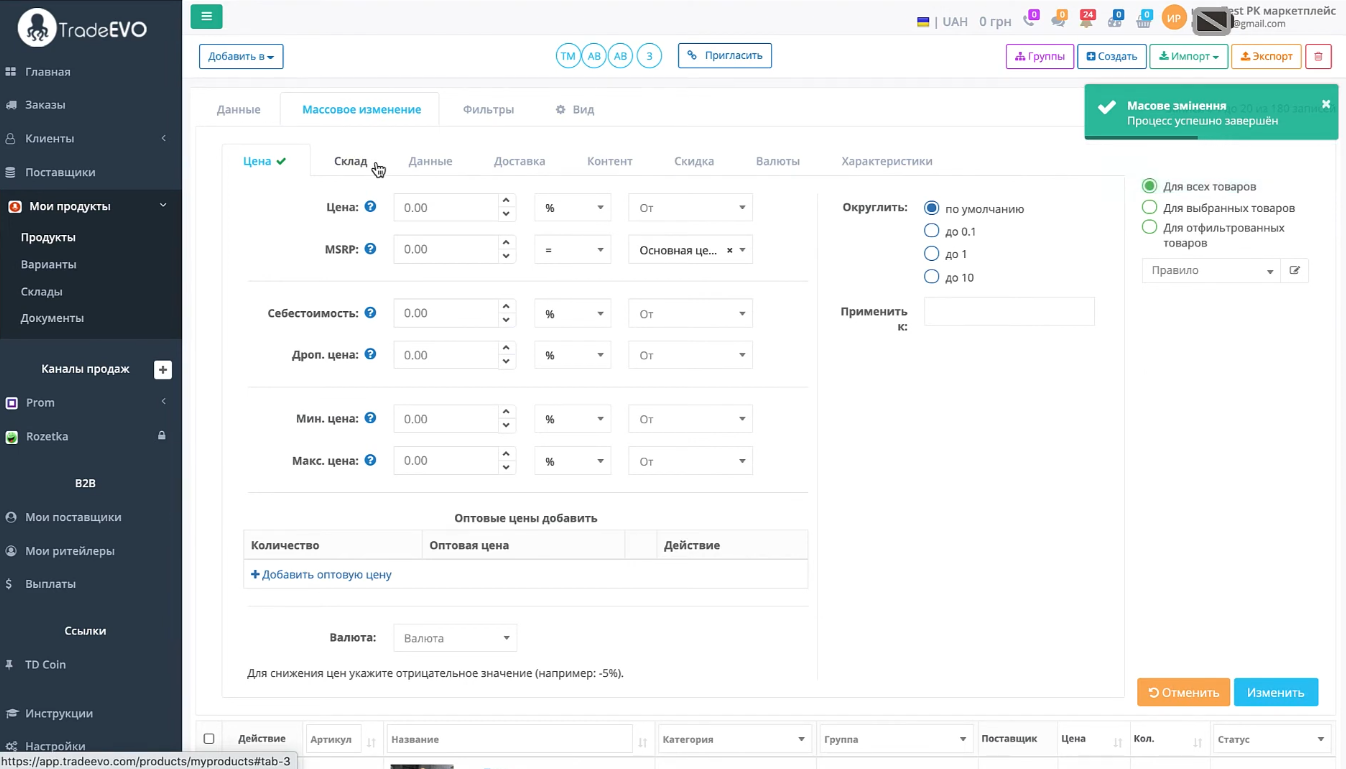
Task: Open the Характеристики sub-tab
Action: (x=887, y=161)
